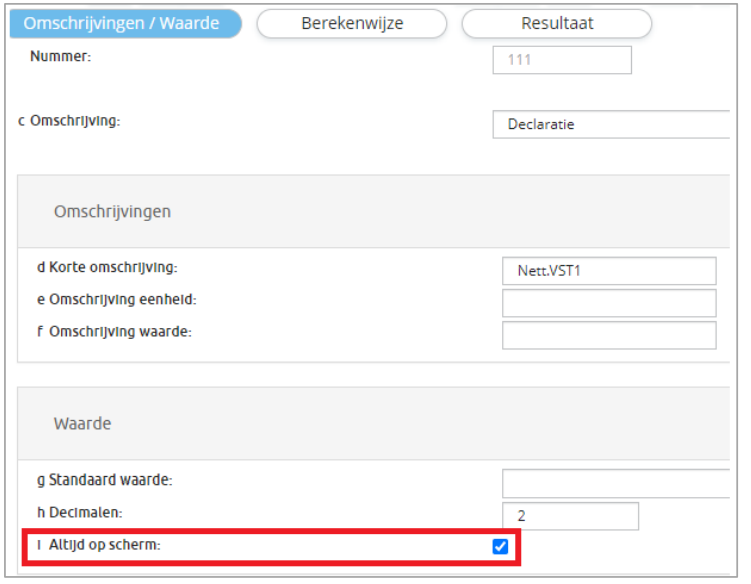Screen dimensions: 751x584
Task: Click the Altijd op scherm label text
Action: click(x=104, y=545)
